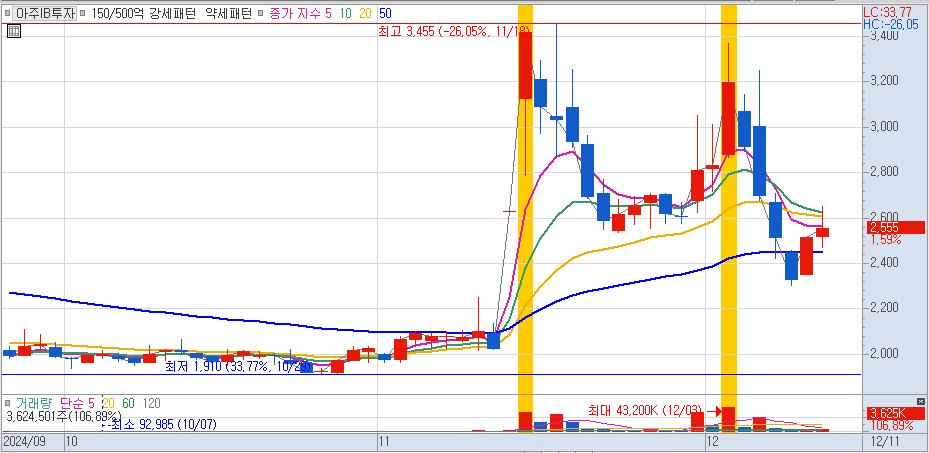The image size is (929, 453).
Task: Click the 최저 1,910 low price annotation
Action: click(x=236, y=367)
